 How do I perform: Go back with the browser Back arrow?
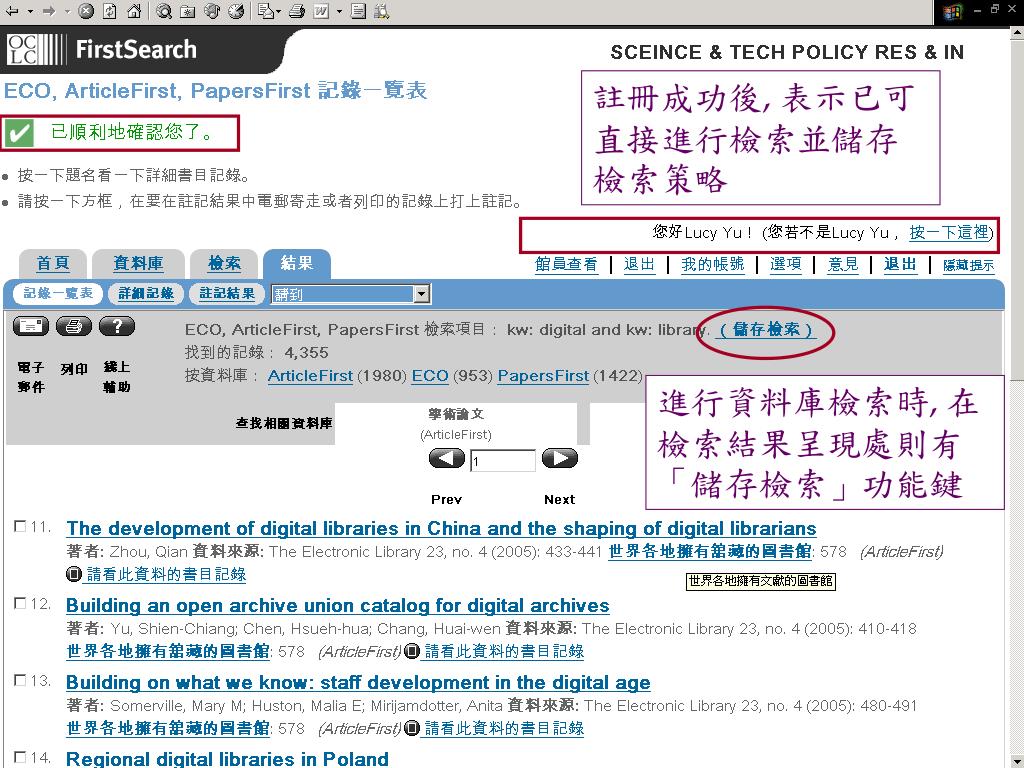(12, 11)
